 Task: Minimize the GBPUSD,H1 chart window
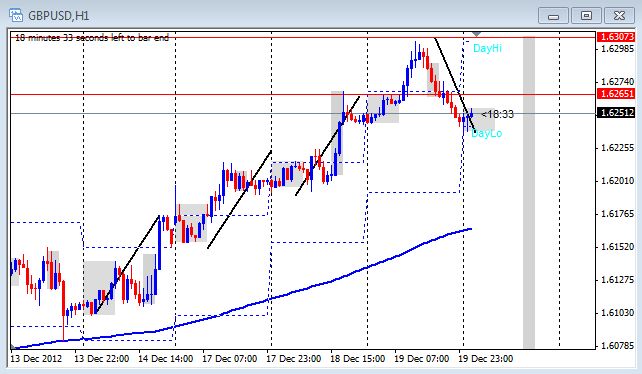pyautogui.click(x=553, y=16)
